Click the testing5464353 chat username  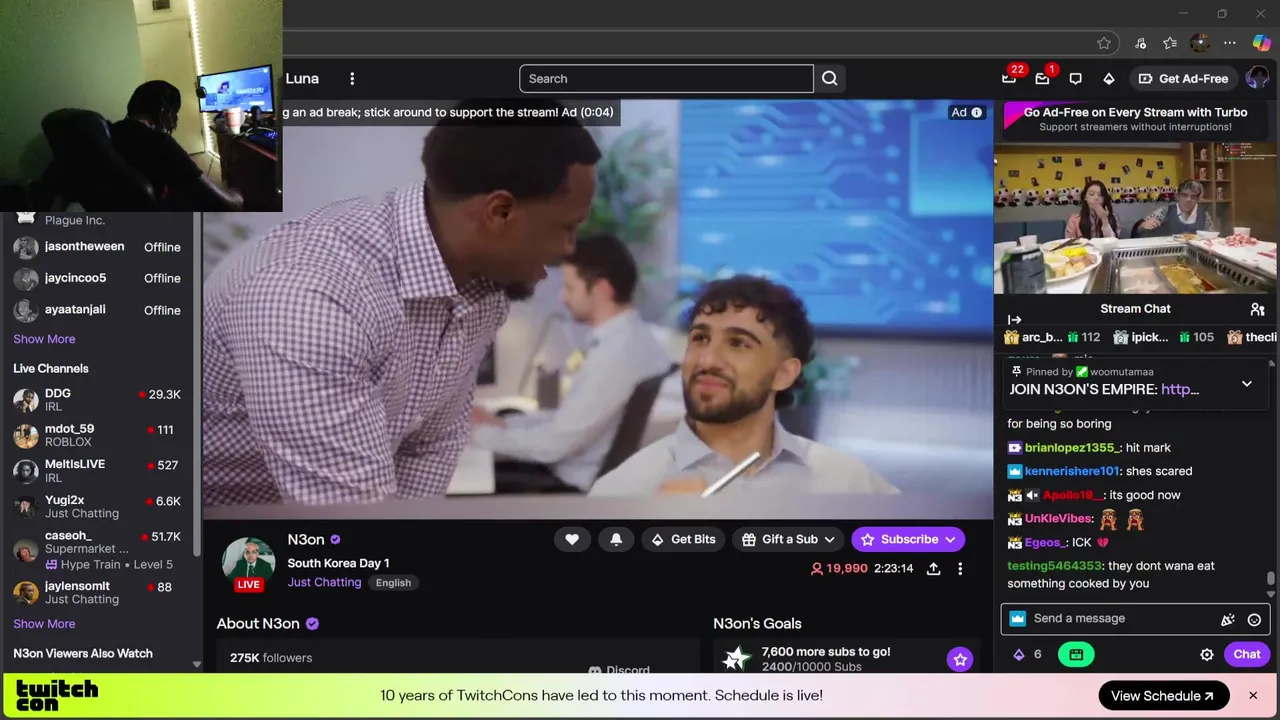click(1054, 566)
